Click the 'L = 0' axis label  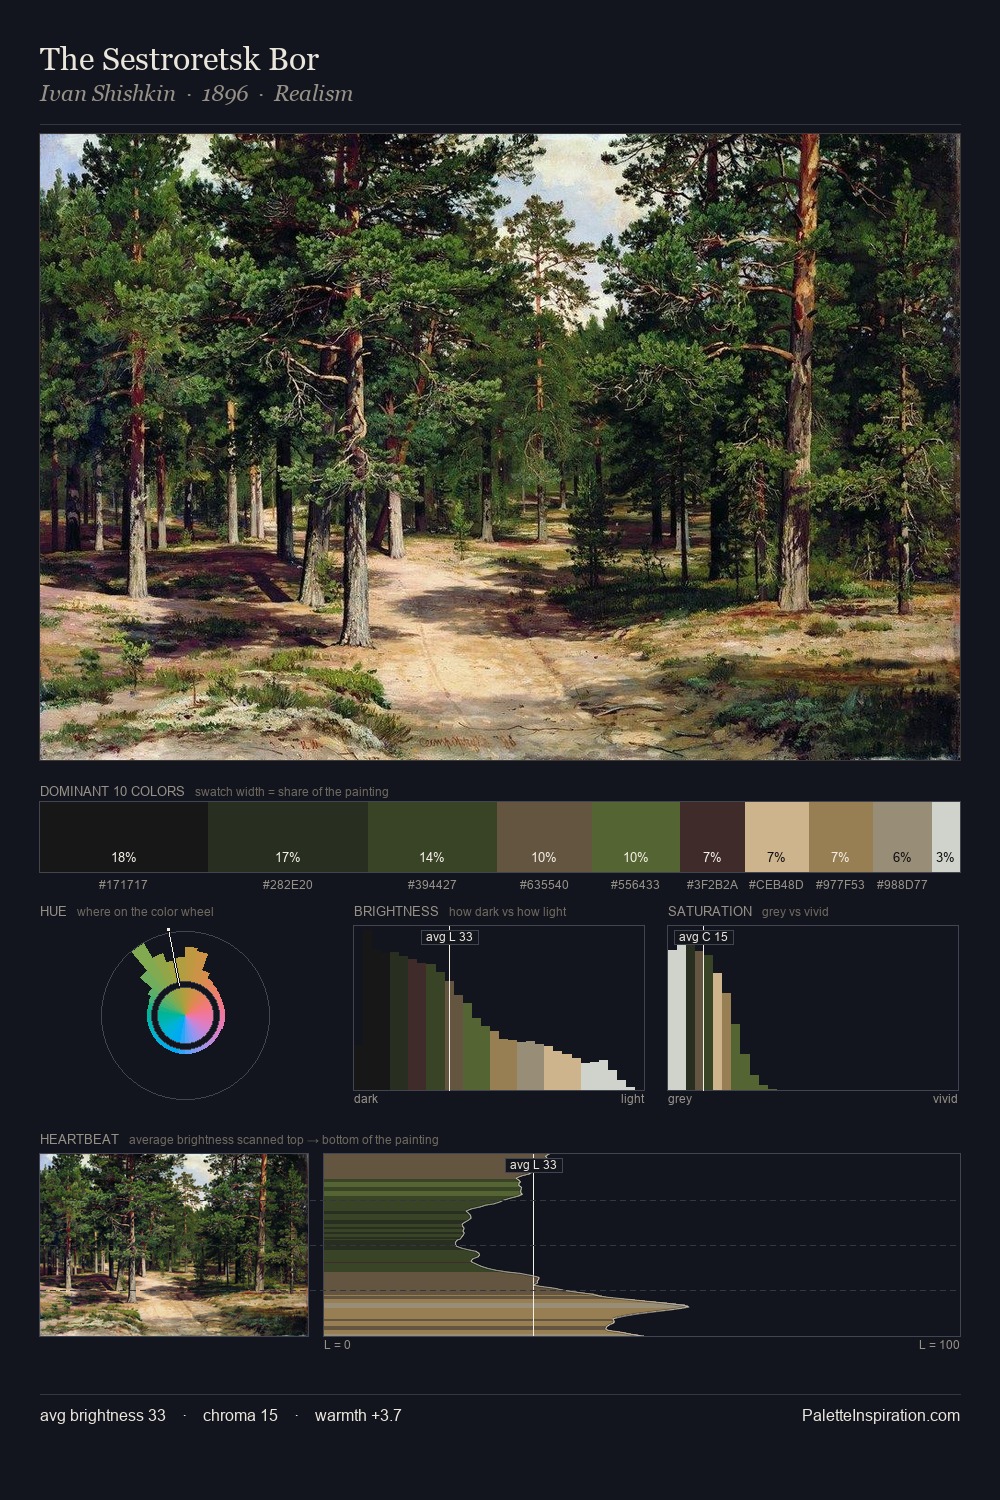pyautogui.click(x=337, y=1345)
